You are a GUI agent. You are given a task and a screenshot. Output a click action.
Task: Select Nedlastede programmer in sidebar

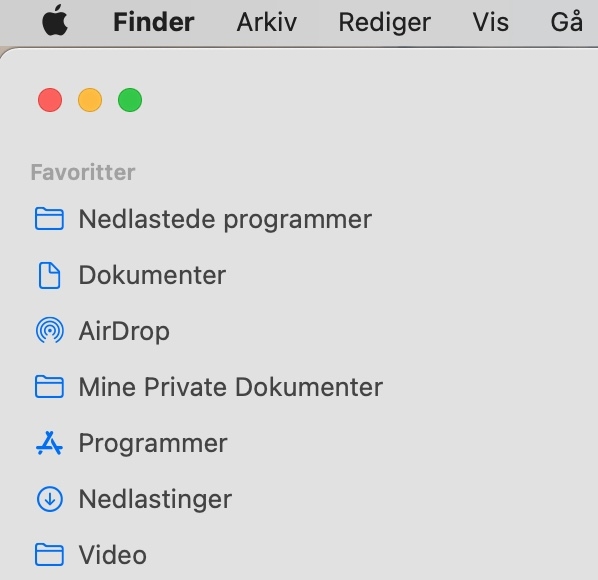pos(225,220)
